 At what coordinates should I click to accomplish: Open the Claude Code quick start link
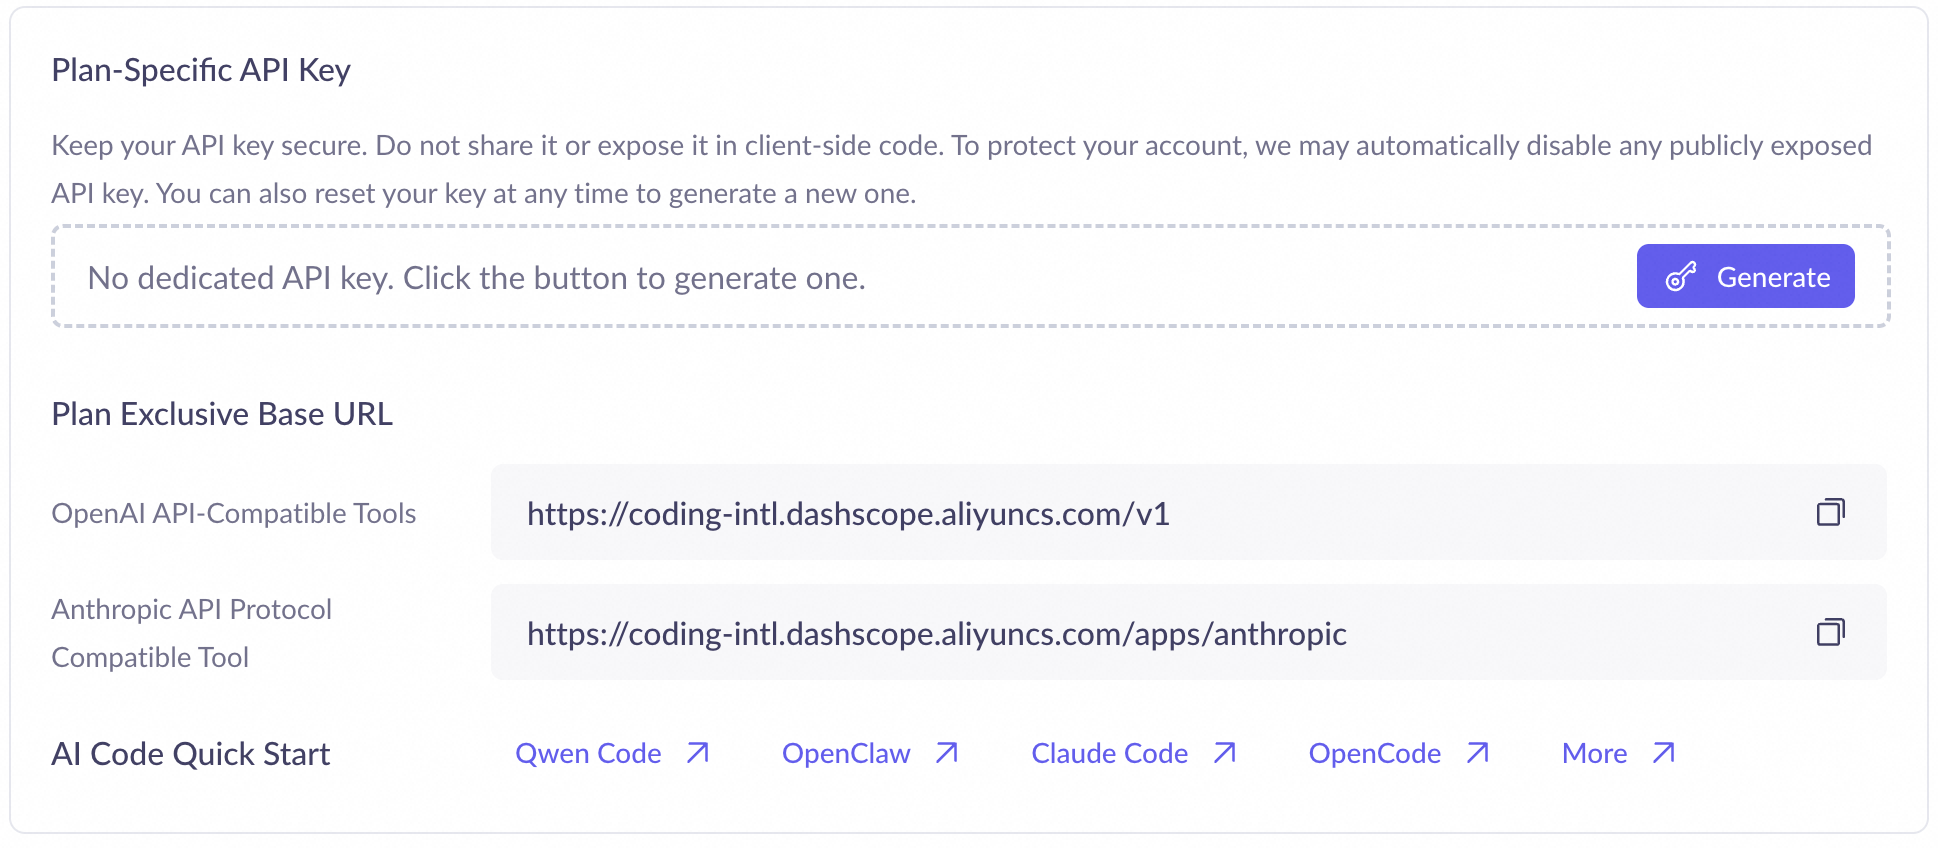1109,753
